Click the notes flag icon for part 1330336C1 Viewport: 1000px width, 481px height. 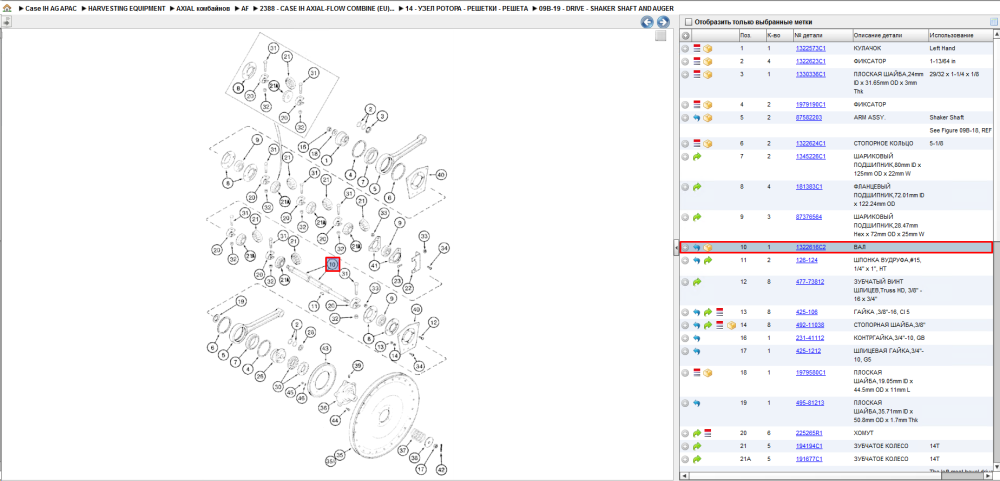(x=697, y=74)
